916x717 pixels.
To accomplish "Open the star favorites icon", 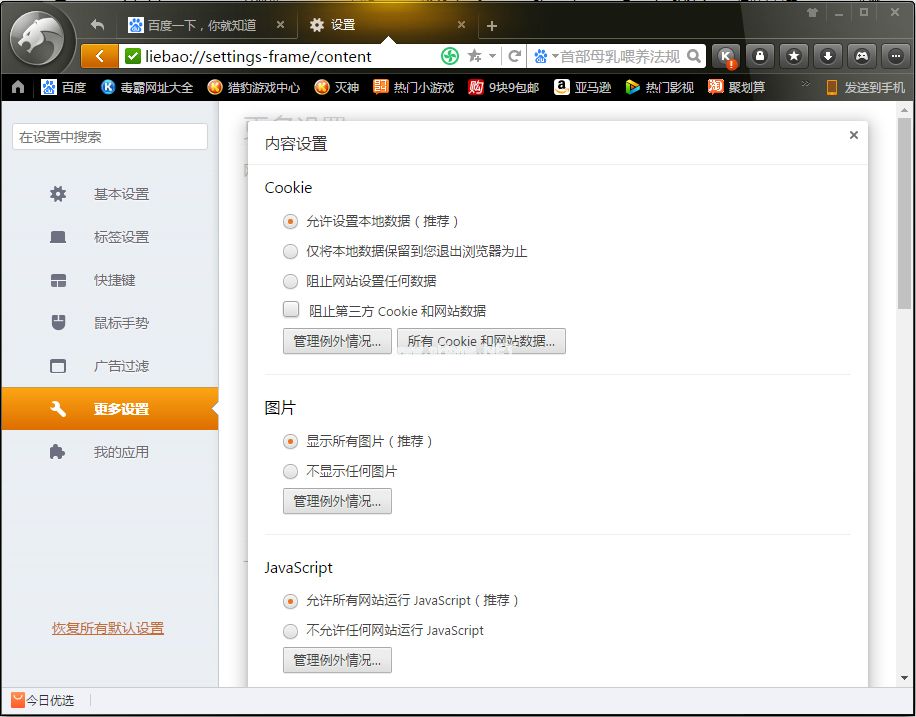I will [794, 55].
